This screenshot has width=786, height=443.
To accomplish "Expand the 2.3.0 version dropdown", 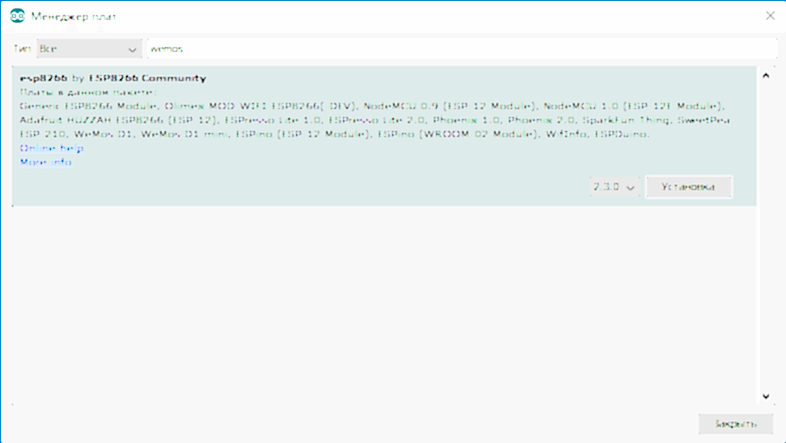I will (x=614, y=187).
